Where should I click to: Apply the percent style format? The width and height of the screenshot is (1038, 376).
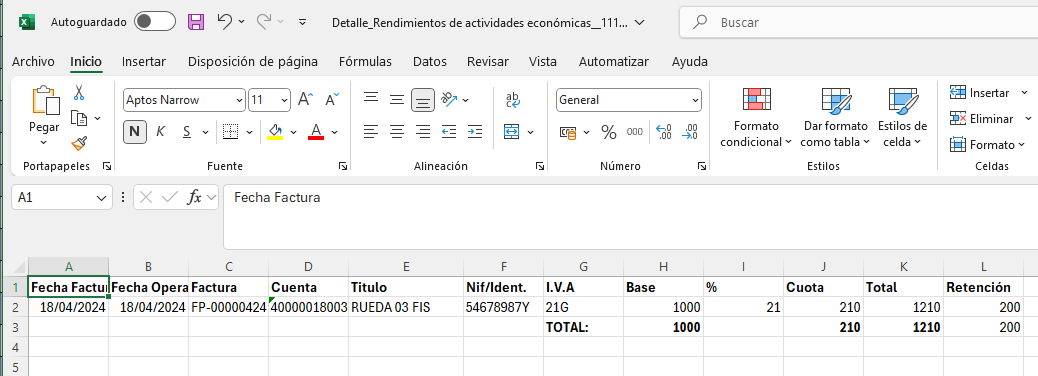click(x=608, y=132)
